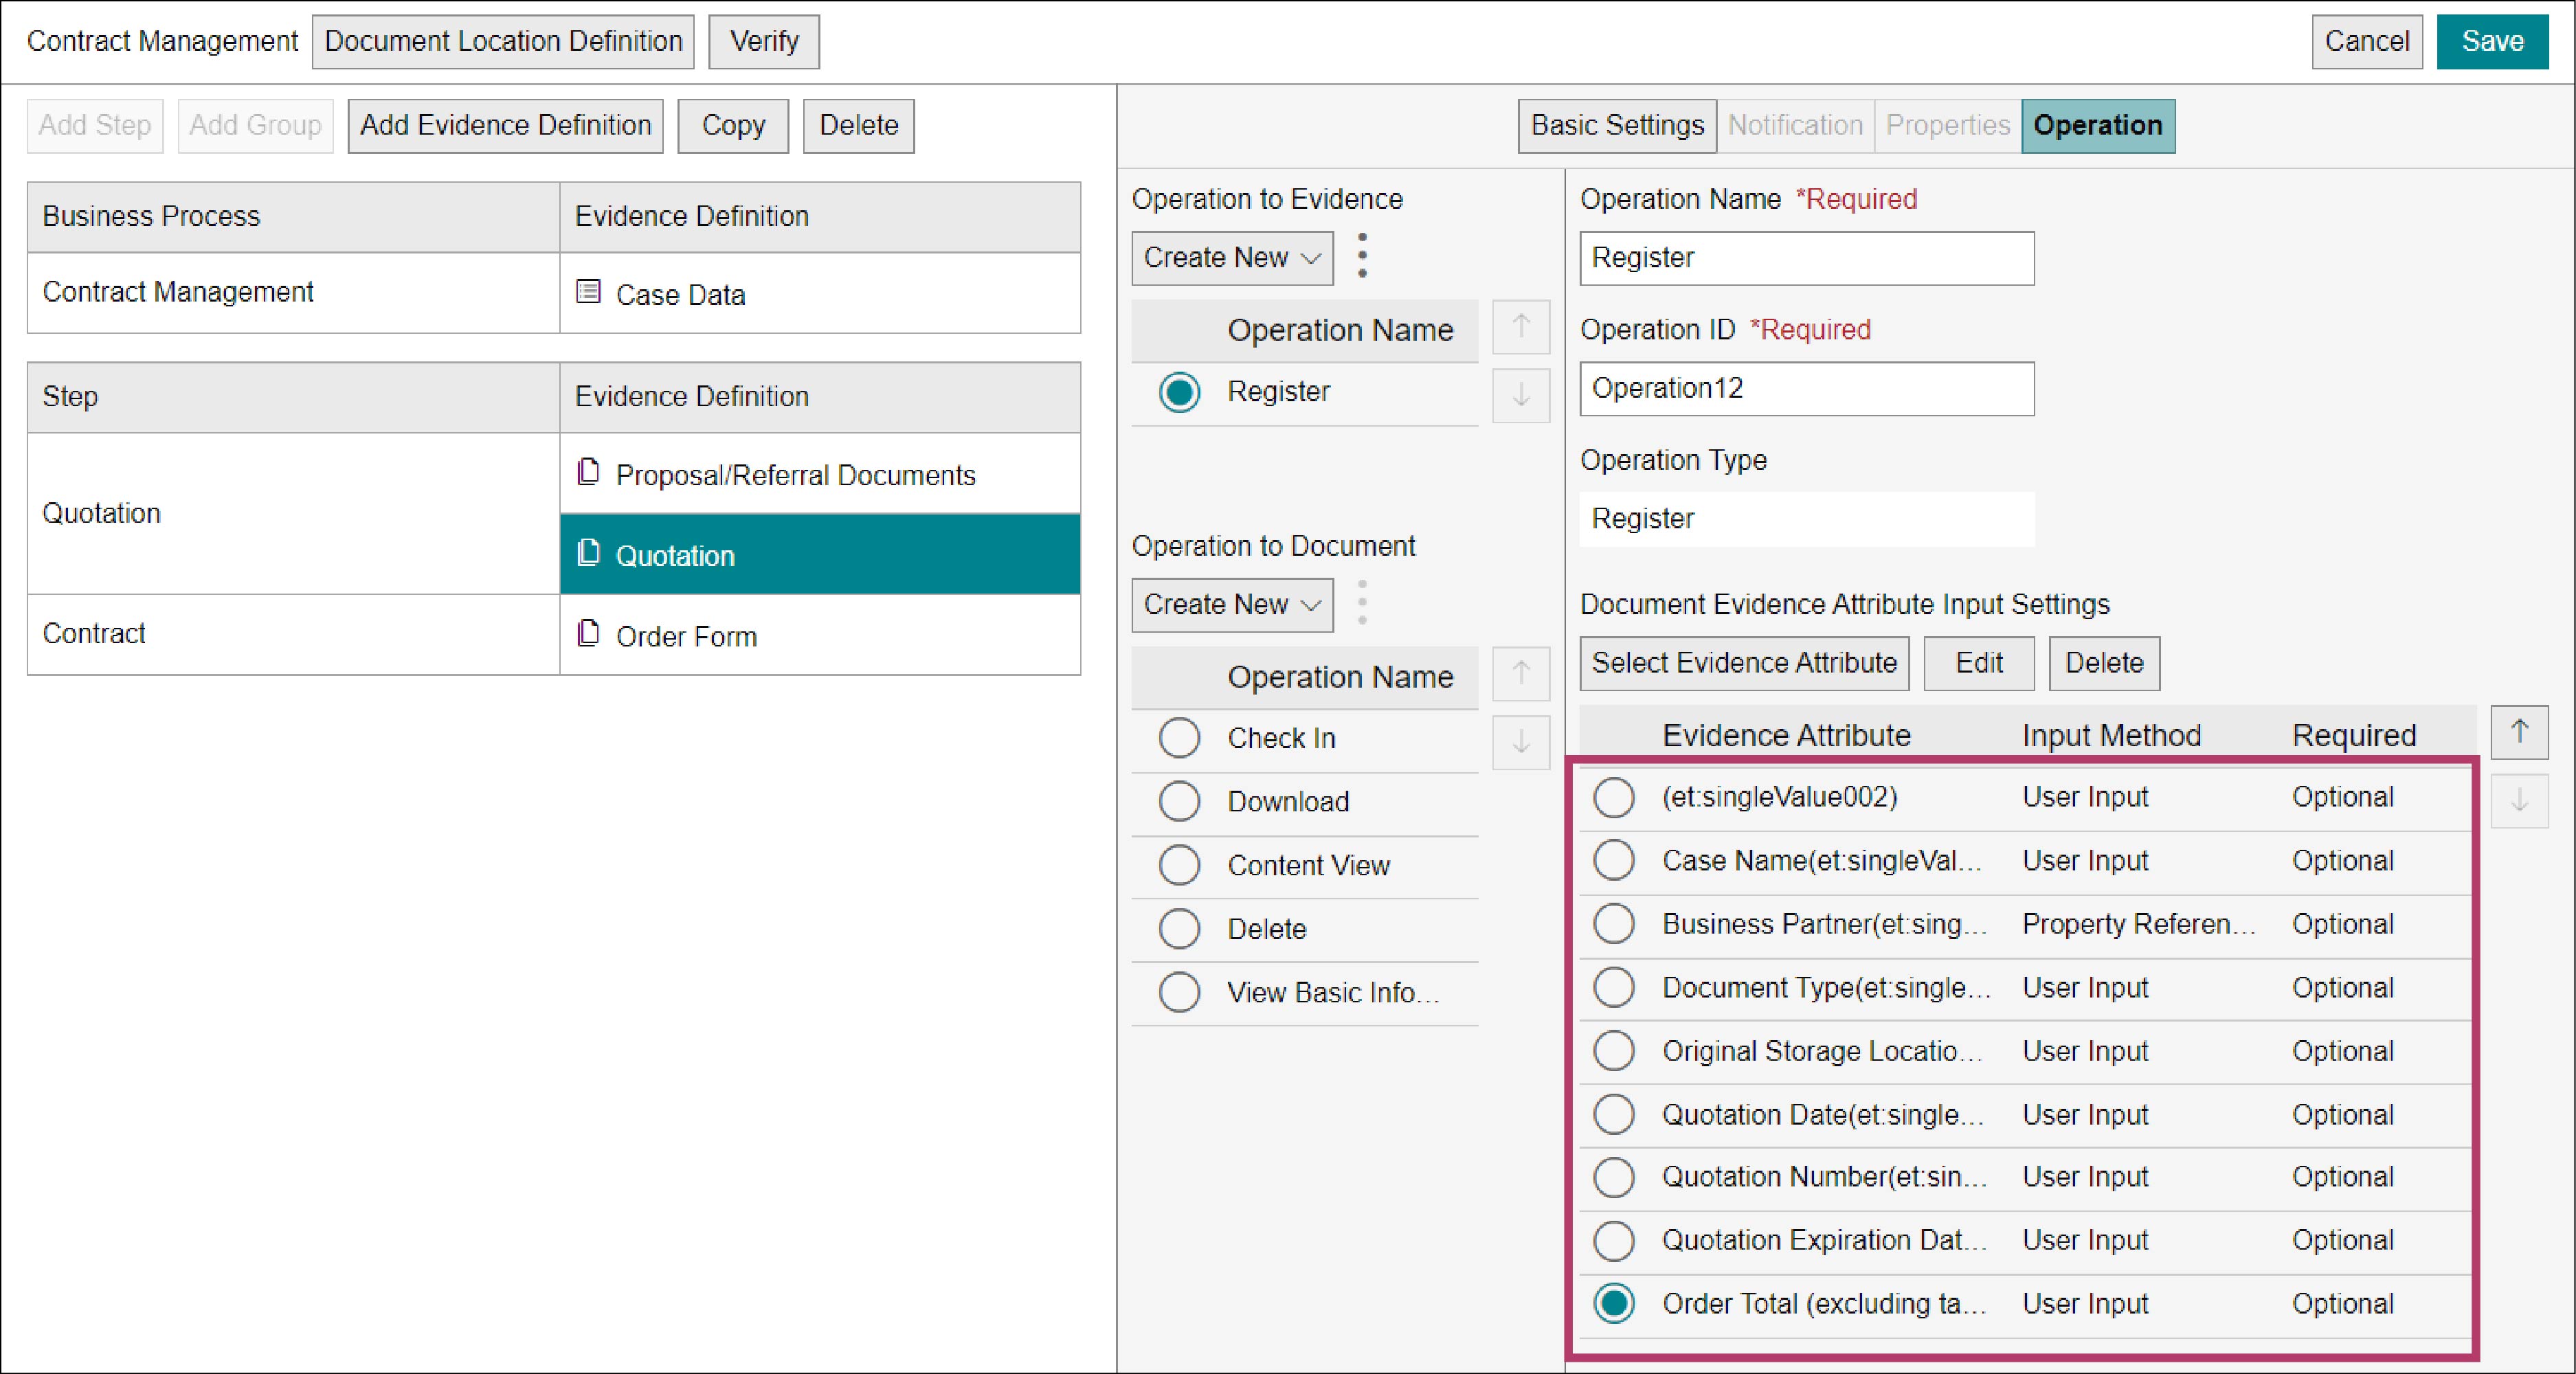2576x1374 pixels.
Task: Select the View Basic Info operation radio button
Action: (x=1179, y=993)
